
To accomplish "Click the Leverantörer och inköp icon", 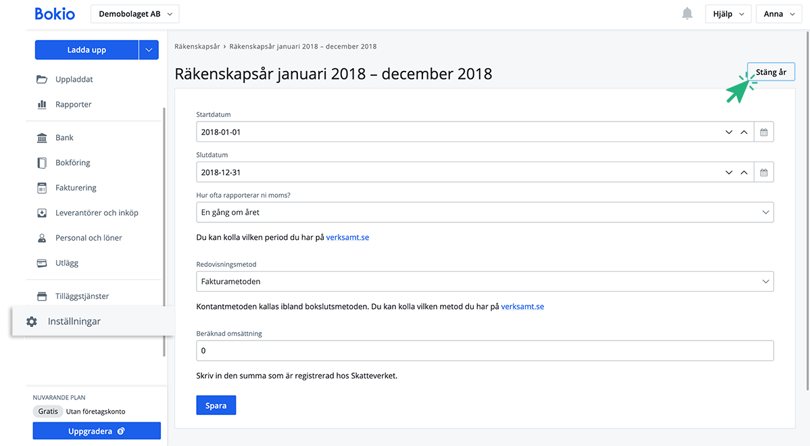I will pyautogui.click(x=42, y=213).
